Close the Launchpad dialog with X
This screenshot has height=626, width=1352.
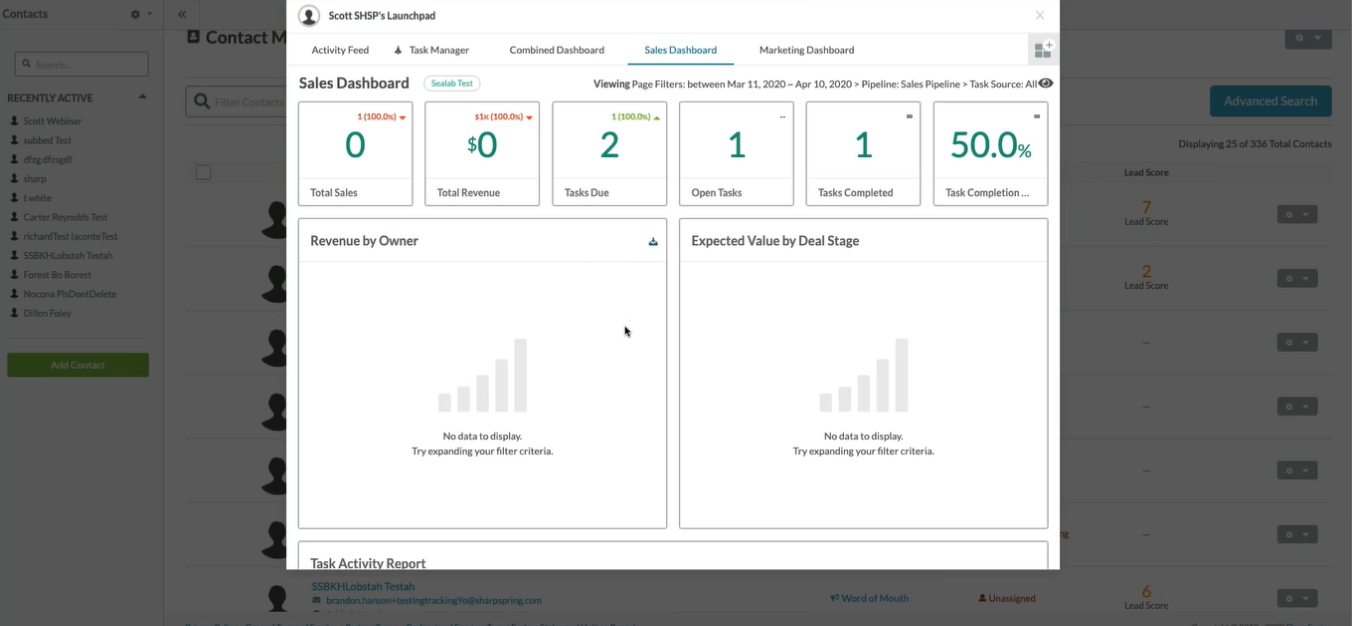[1040, 16]
